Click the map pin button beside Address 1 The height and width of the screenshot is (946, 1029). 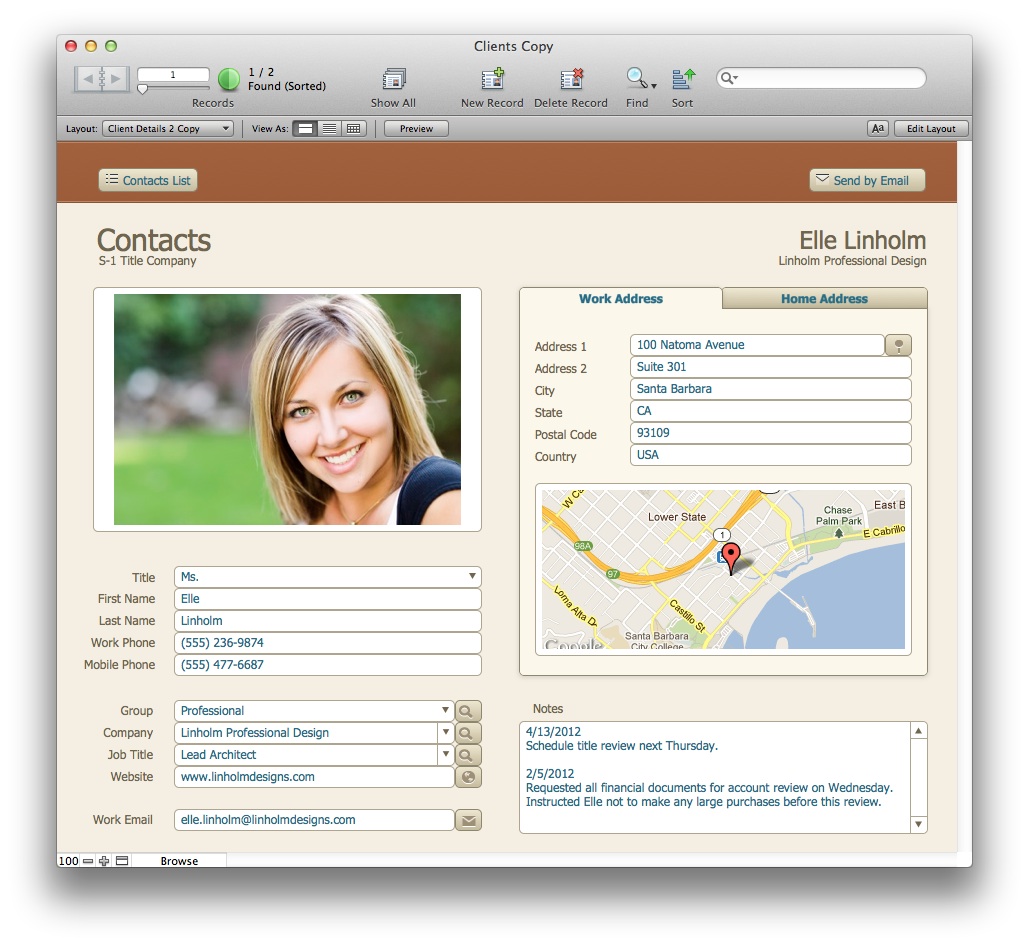click(x=898, y=345)
